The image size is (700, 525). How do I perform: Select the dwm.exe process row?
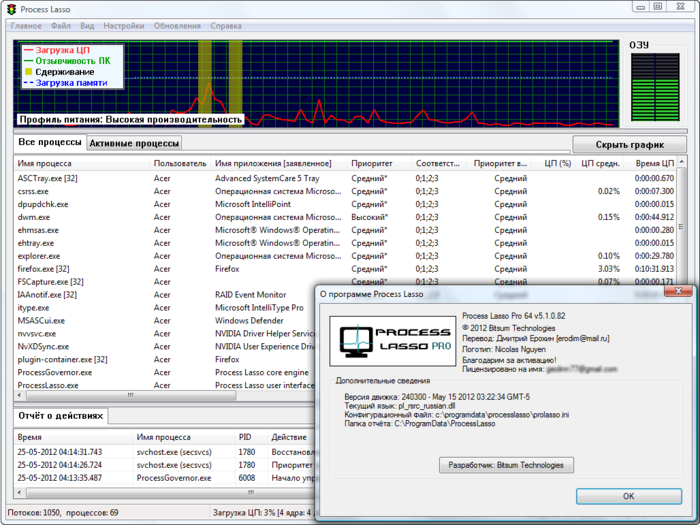346,217
